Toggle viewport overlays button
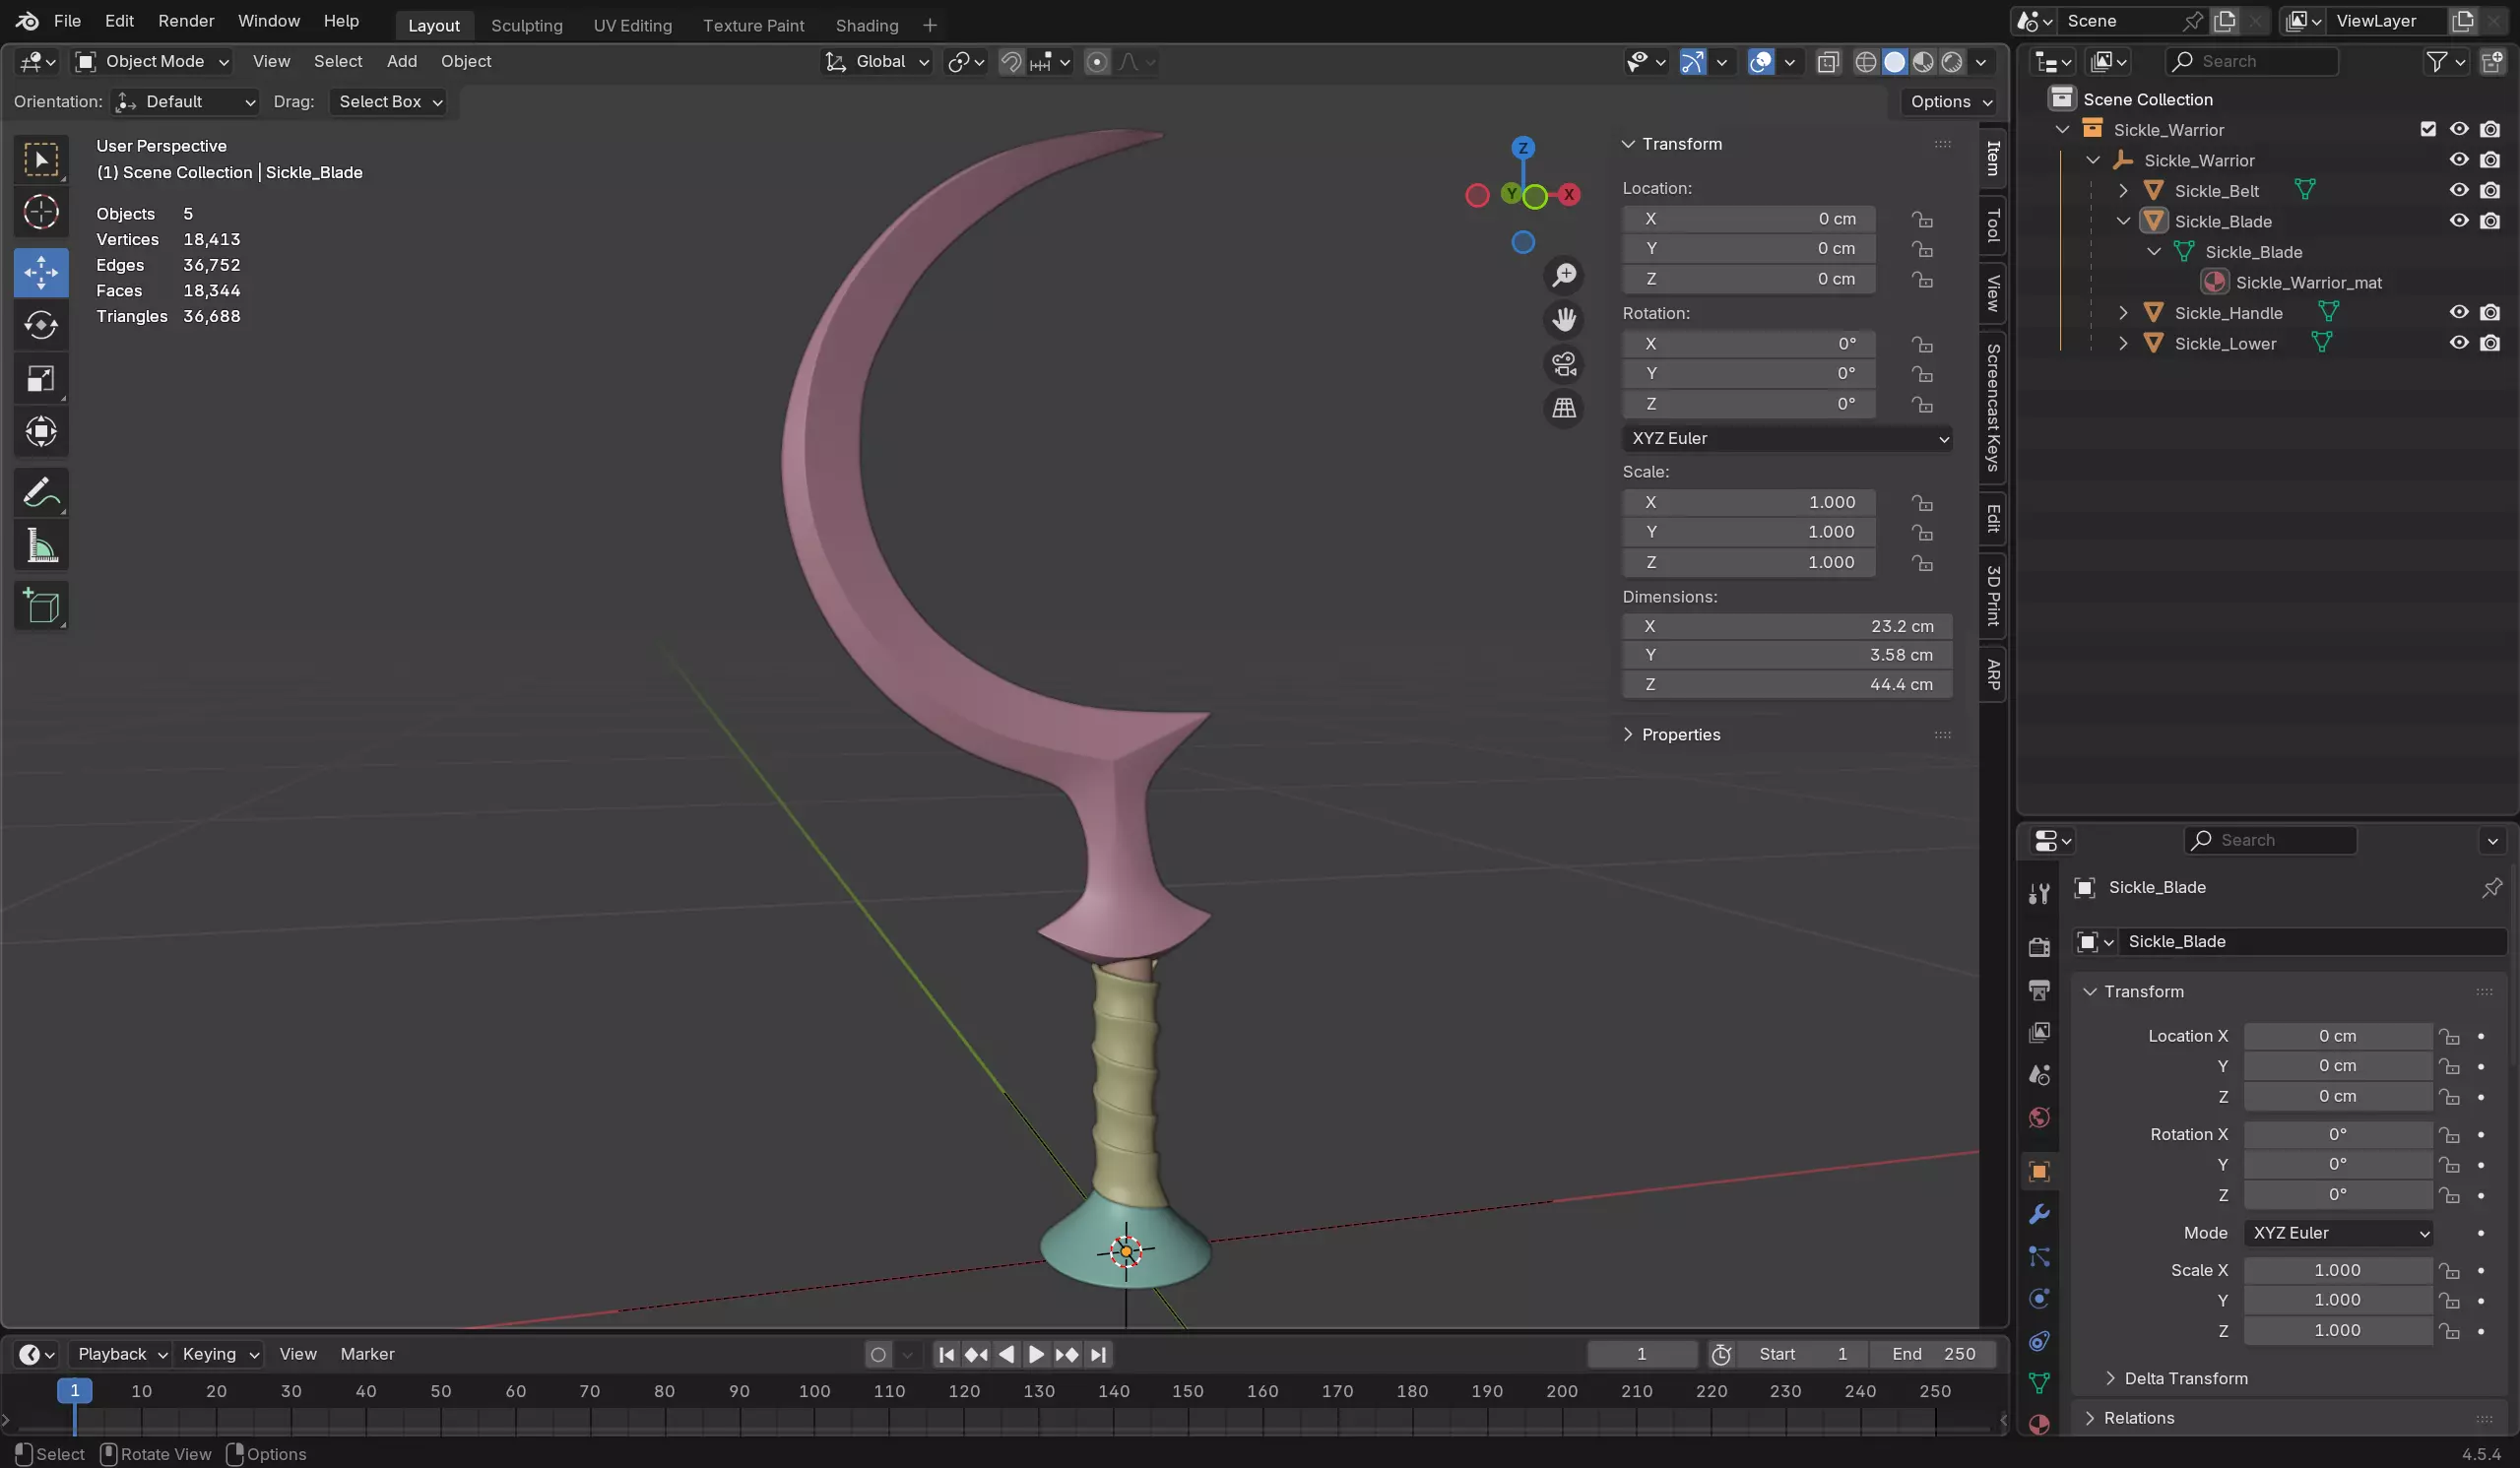The image size is (2520, 1468). (x=1761, y=62)
